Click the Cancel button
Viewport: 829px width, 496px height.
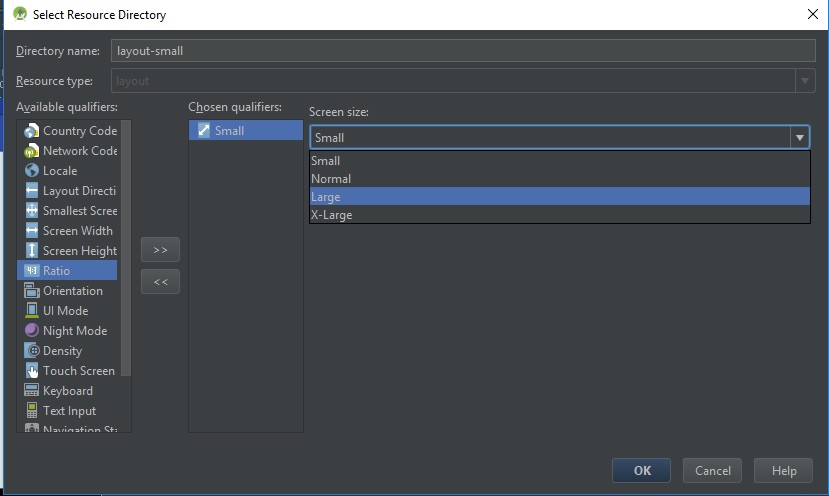713,470
